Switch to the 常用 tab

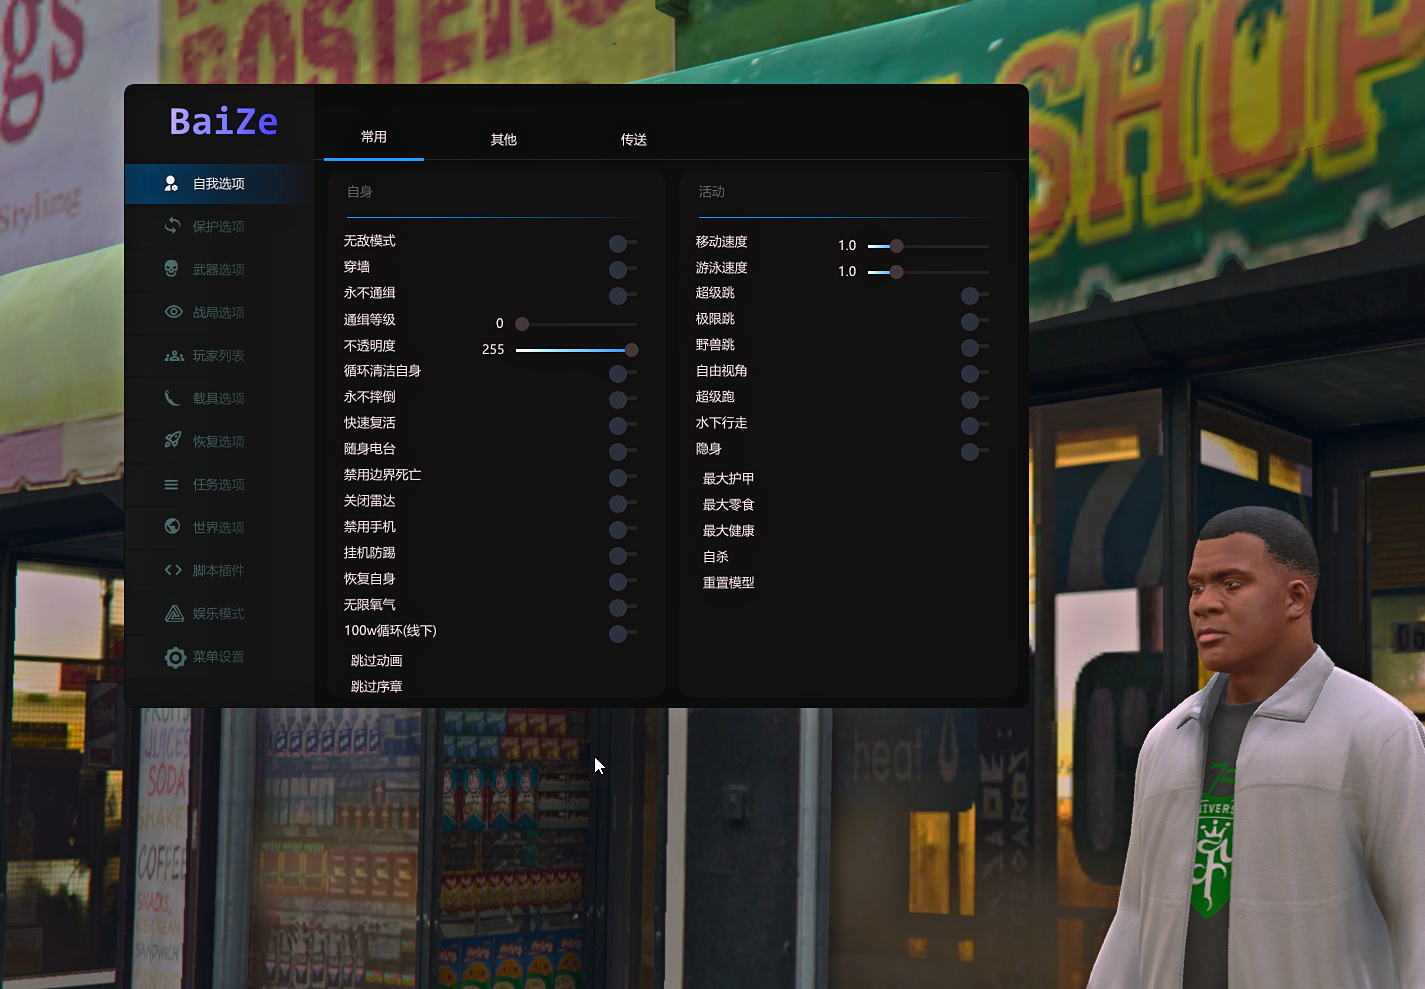click(x=374, y=137)
